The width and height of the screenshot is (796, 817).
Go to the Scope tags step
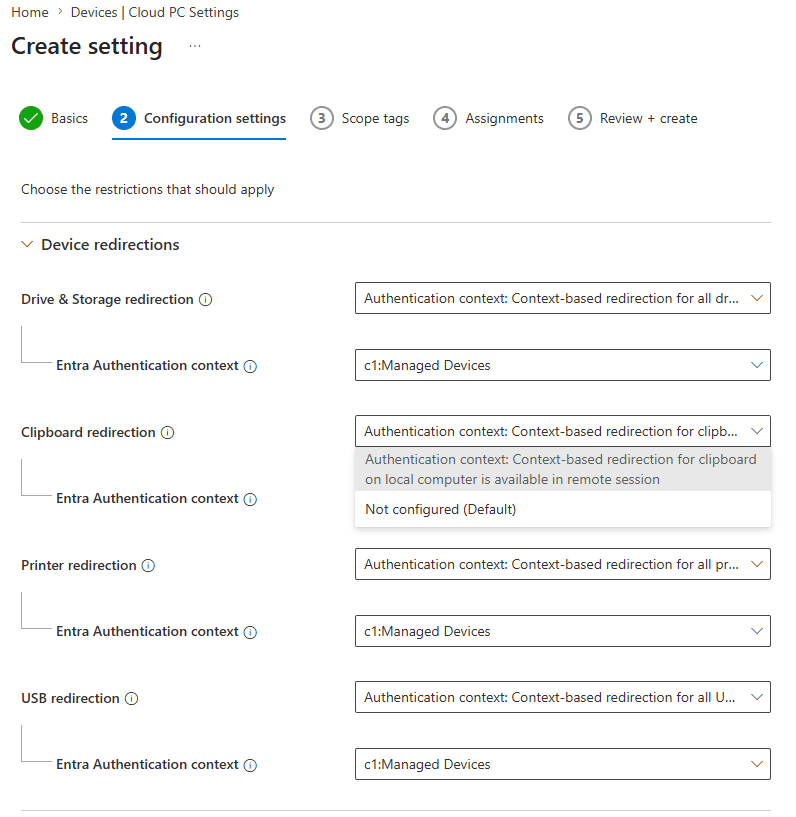coord(360,118)
